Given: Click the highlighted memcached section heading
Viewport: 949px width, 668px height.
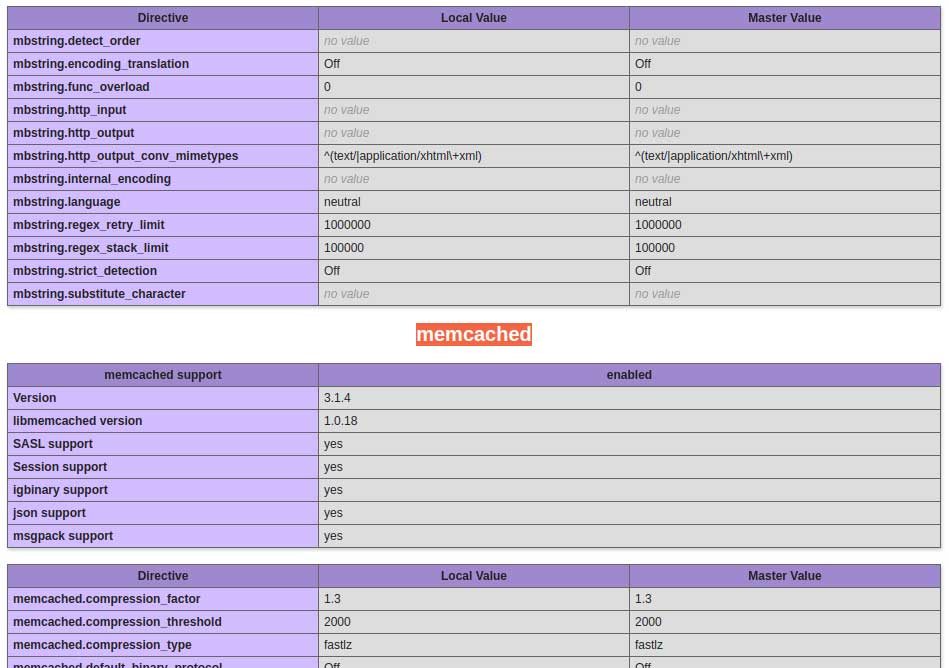Looking at the screenshot, I should coord(473,334).
